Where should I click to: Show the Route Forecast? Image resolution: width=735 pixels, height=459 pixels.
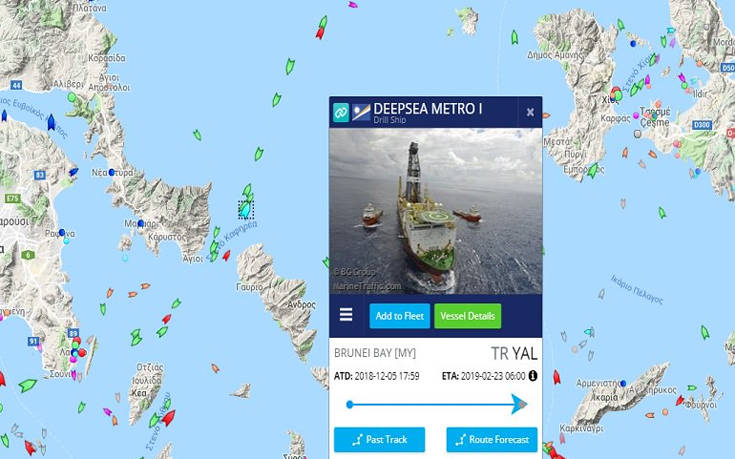click(x=492, y=439)
